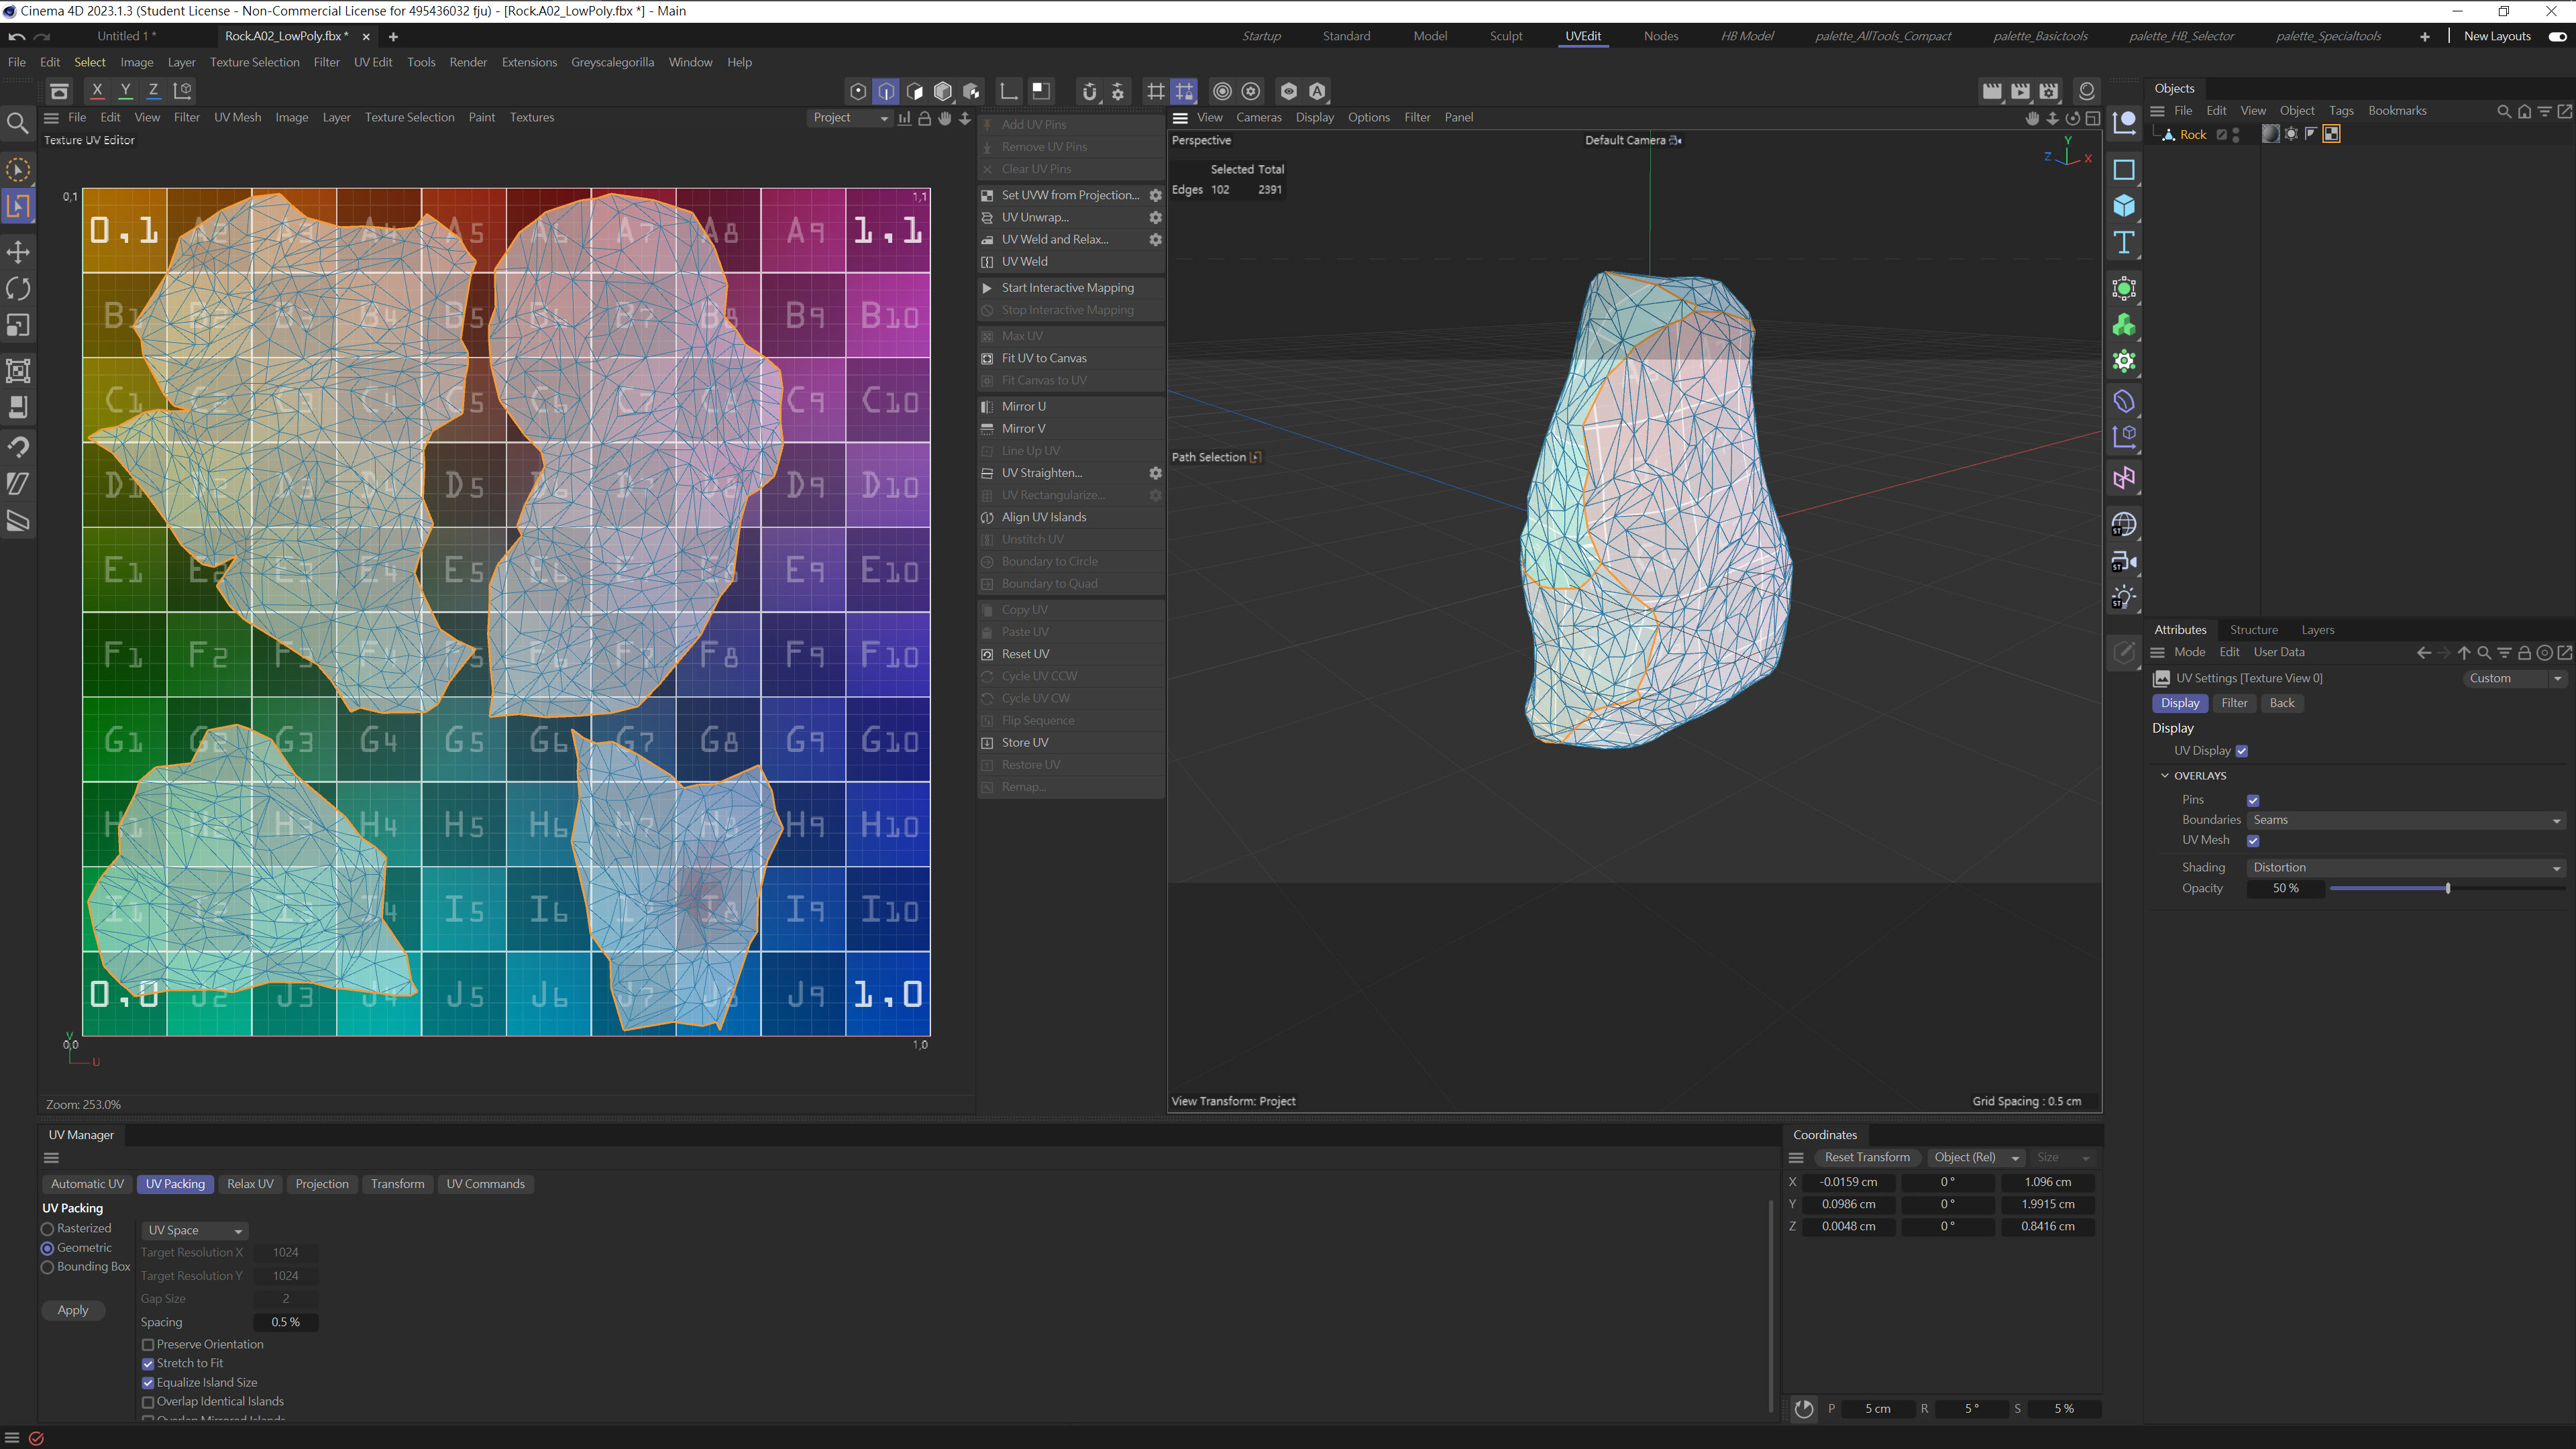This screenshot has width=2576, height=1449.
Task: Select the Rasterized packing option
Action: point(47,1229)
